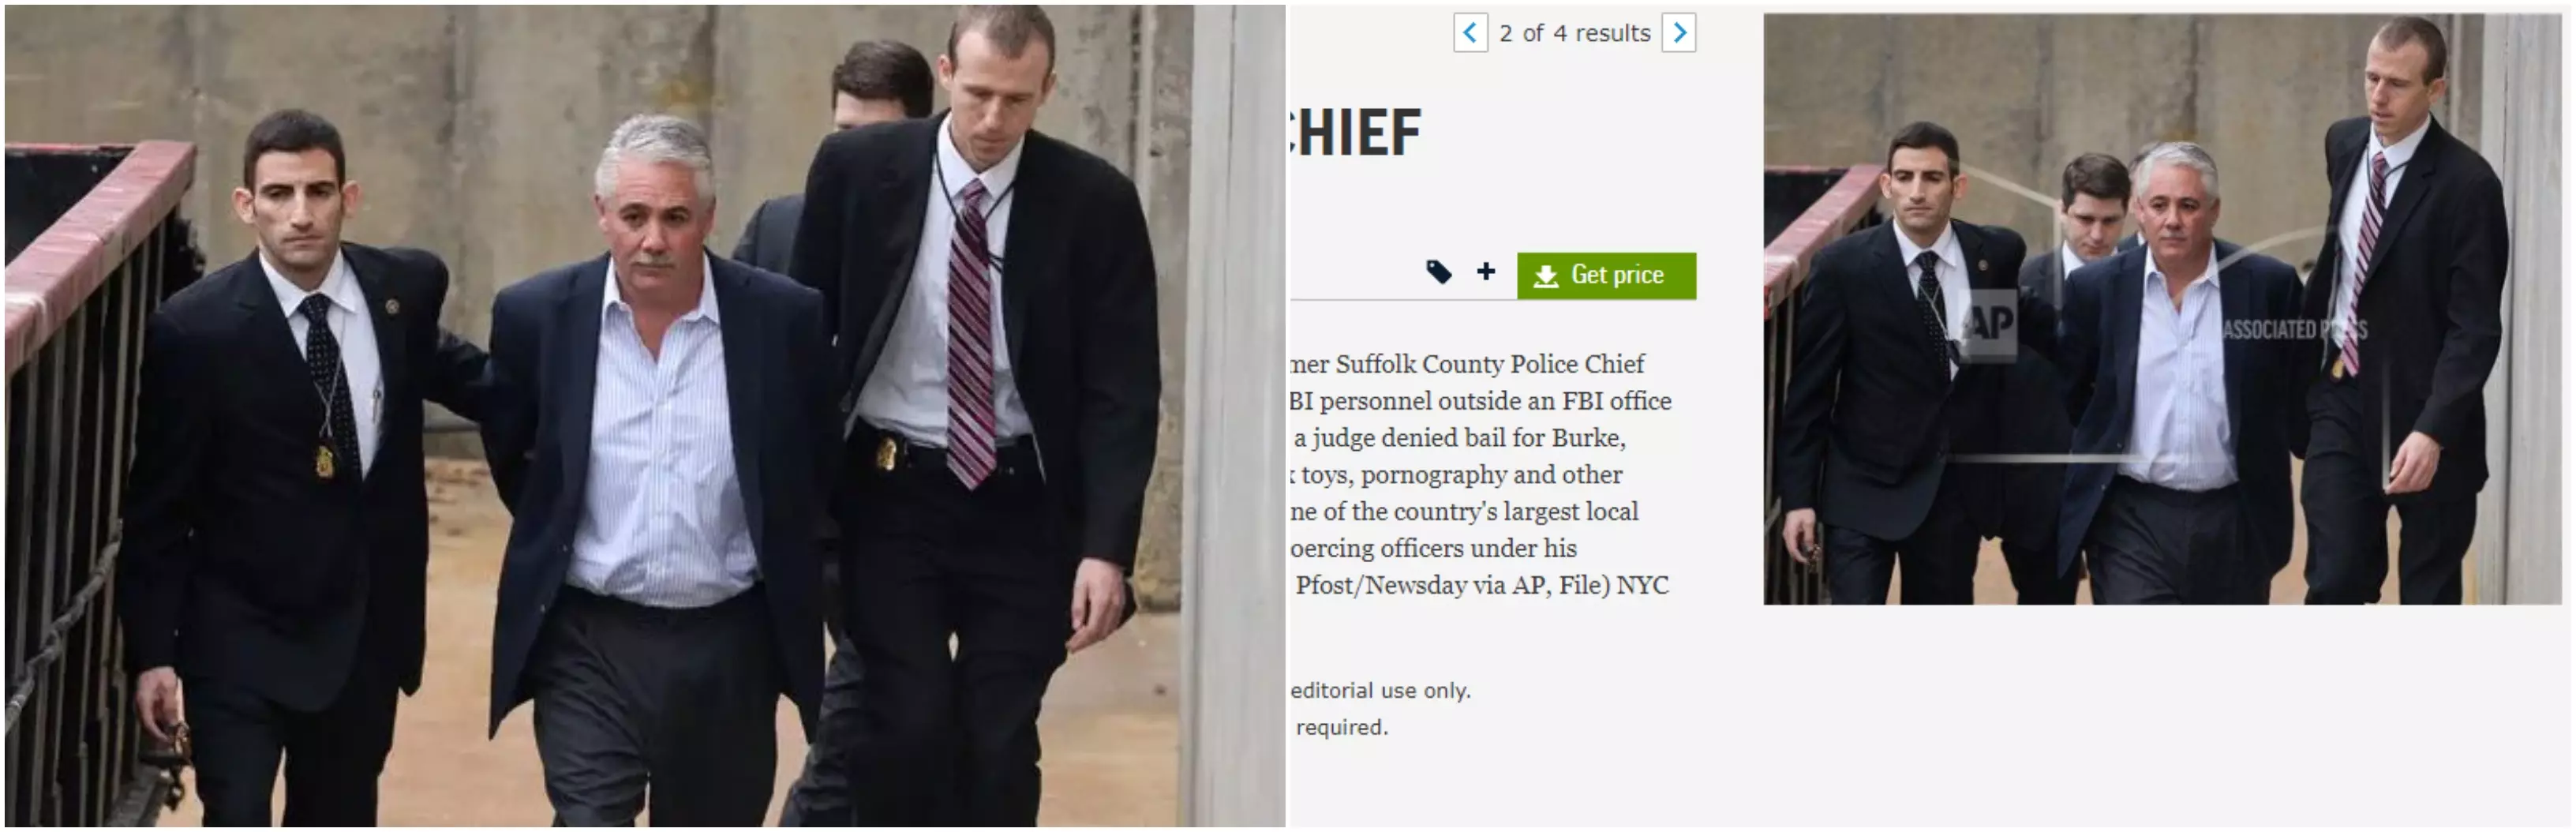Select the '2 of 4 results' counter

click(x=1575, y=33)
